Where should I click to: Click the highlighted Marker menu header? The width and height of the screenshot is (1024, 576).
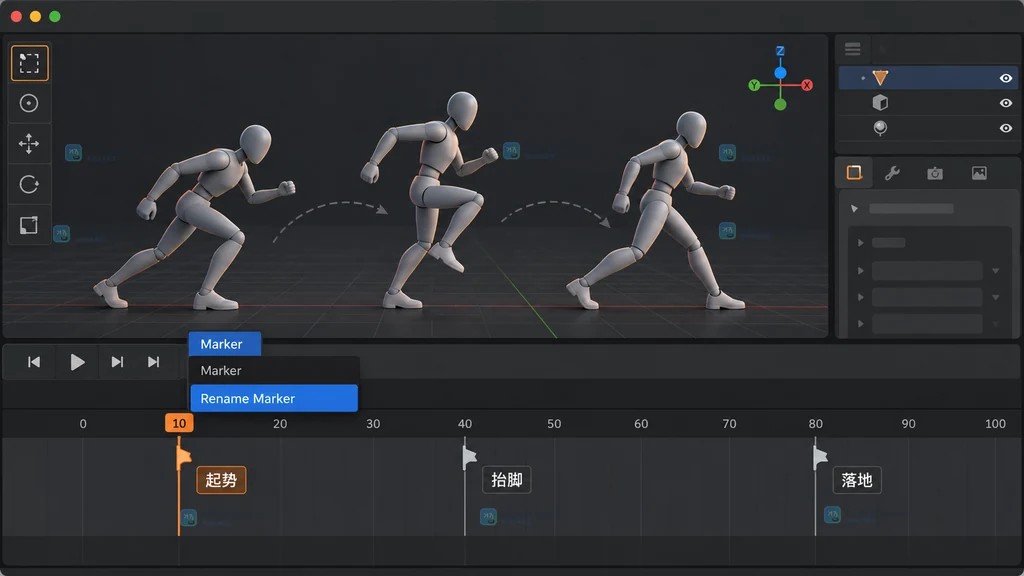point(225,344)
